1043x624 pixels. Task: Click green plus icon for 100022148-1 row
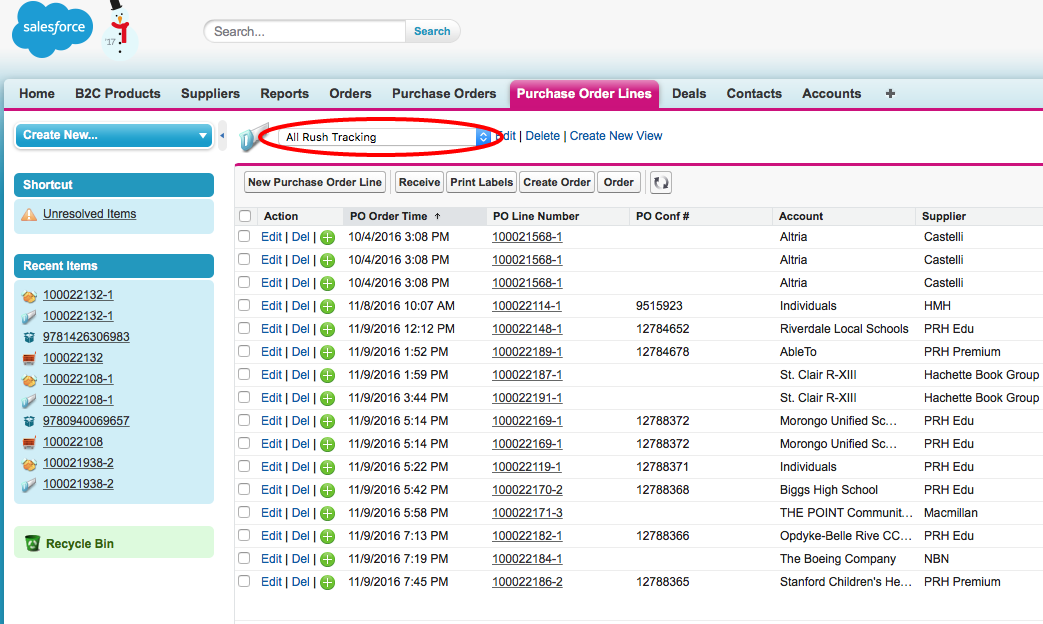click(327, 329)
